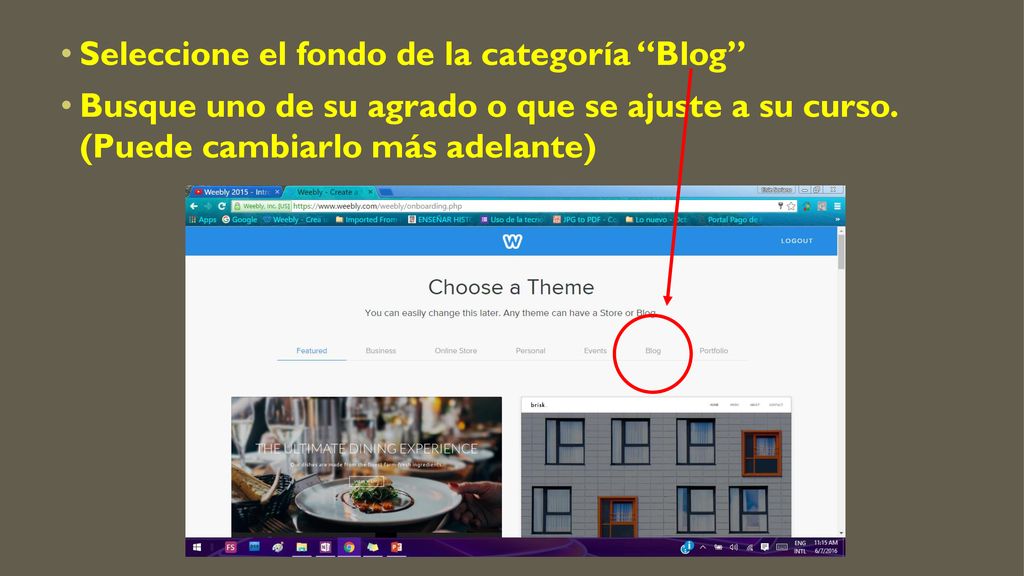Click the page vertical scrollbar thumb
The width and height of the screenshot is (1024, 576).
pos(841,251)
